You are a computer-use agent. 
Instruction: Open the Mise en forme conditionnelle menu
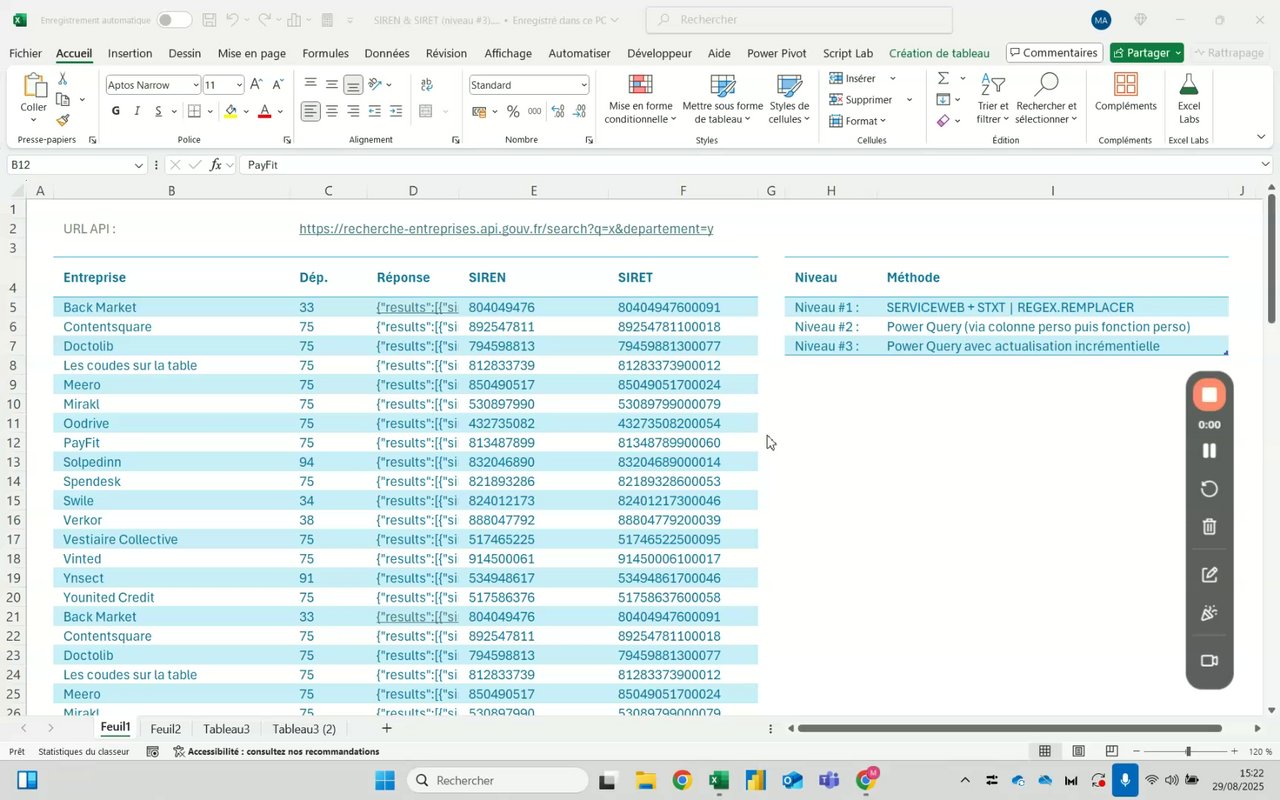[641, 98]
